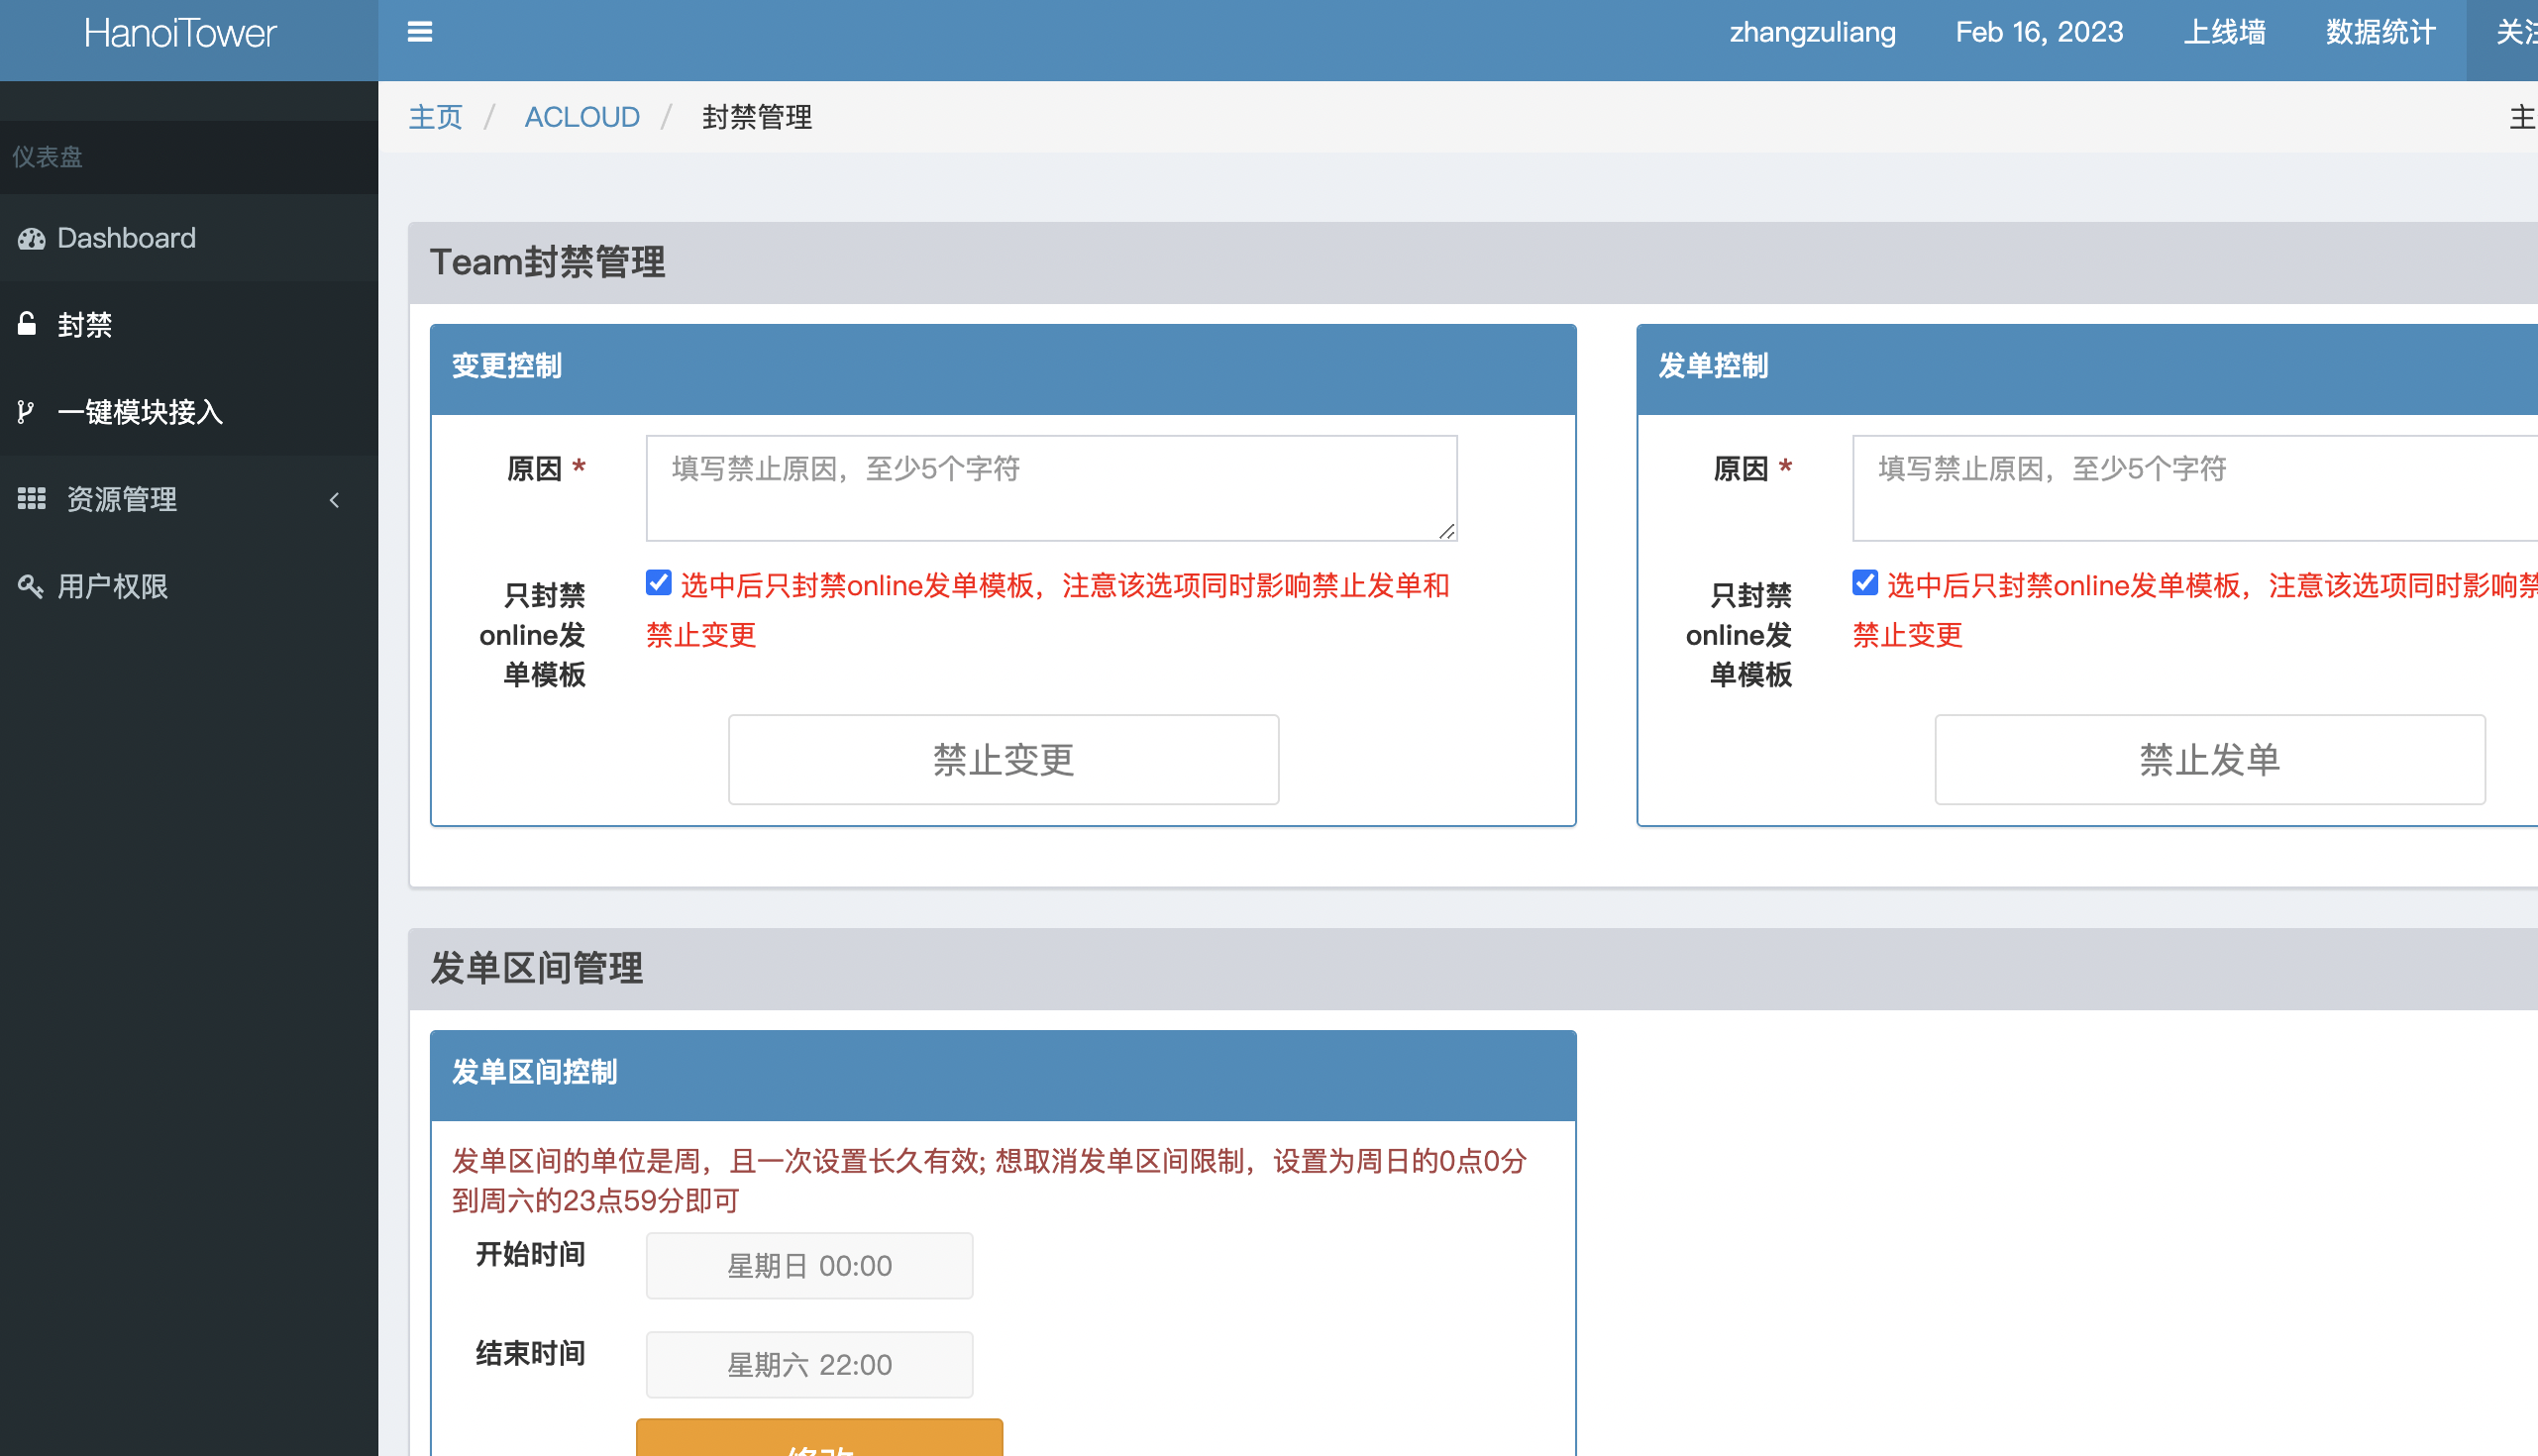This screenshot has width=2538, height=1456.
Task: Open the 上线墙 top navigation link
Action: click(x=2224, y=32)
